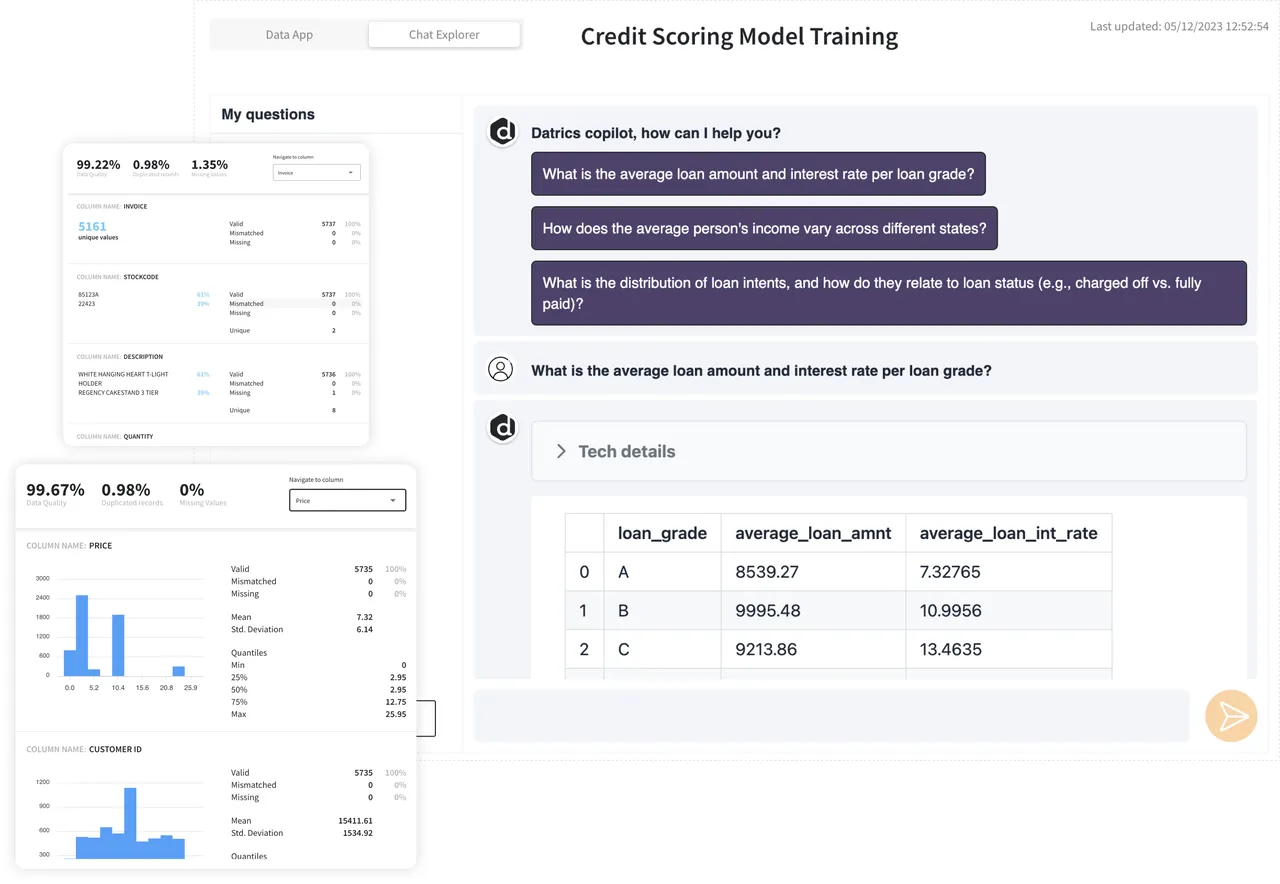Select the average loan amount per grade suggestion
Viewport: 1280px width, 884px height.
(758, 174)
